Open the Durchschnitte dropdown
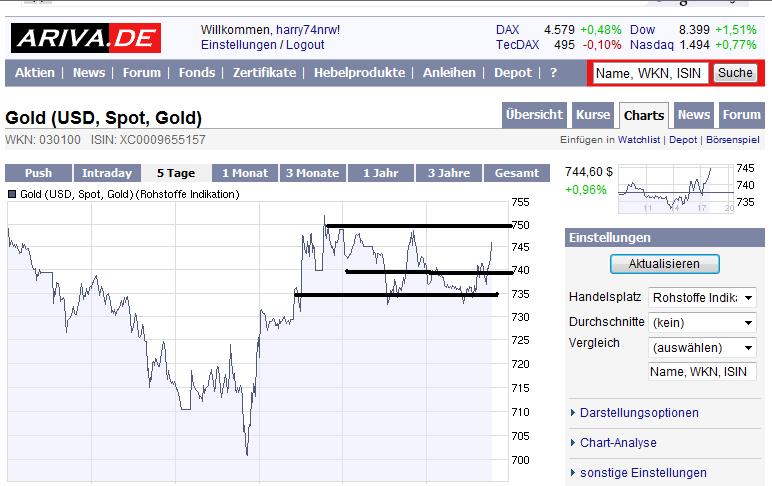 [702, 323]
